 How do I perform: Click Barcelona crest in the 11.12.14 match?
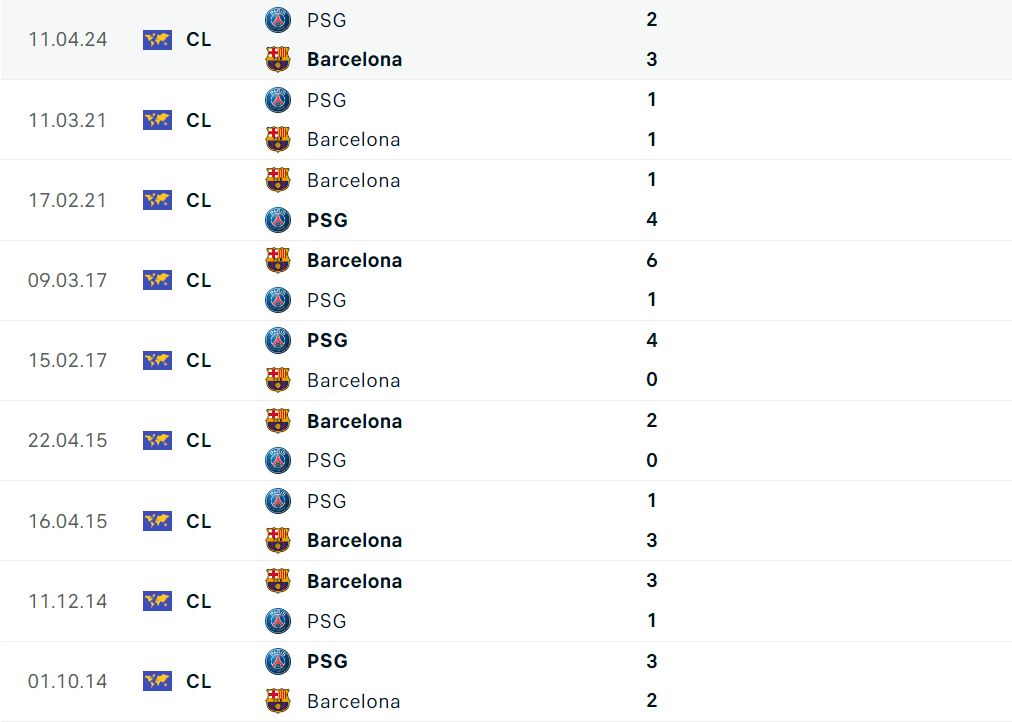point(277,581)
